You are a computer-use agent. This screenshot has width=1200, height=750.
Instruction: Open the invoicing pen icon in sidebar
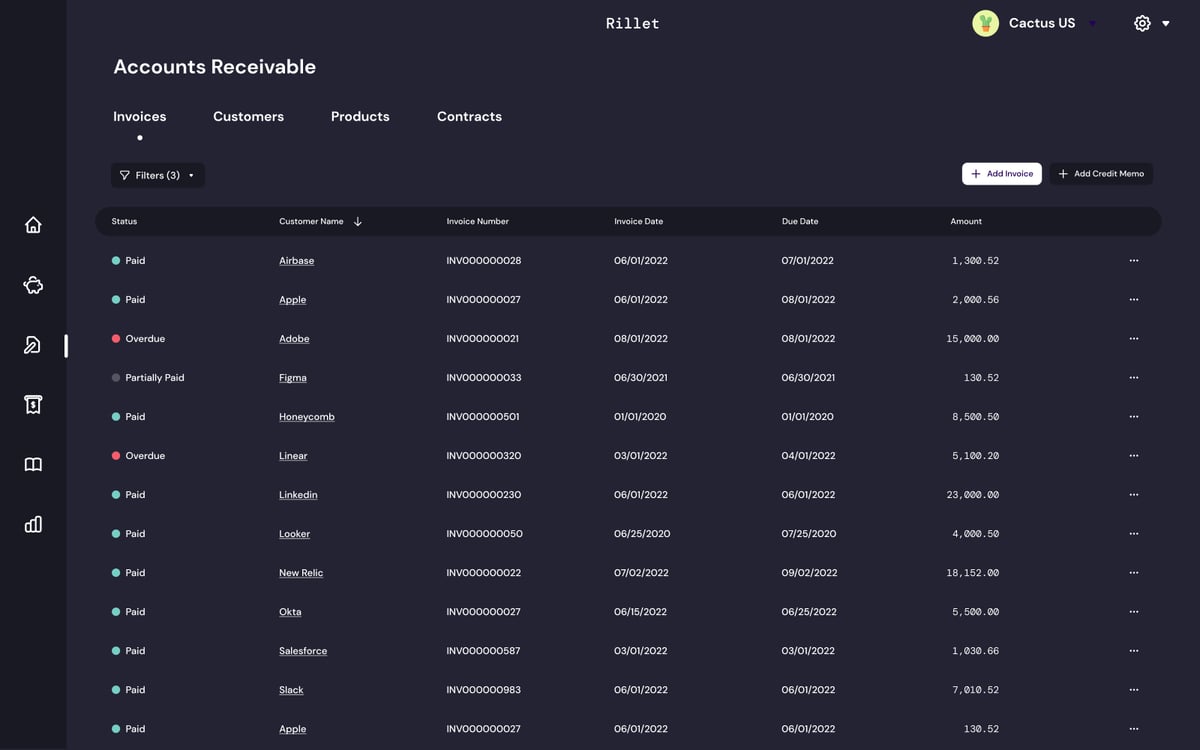coord(33,344)
